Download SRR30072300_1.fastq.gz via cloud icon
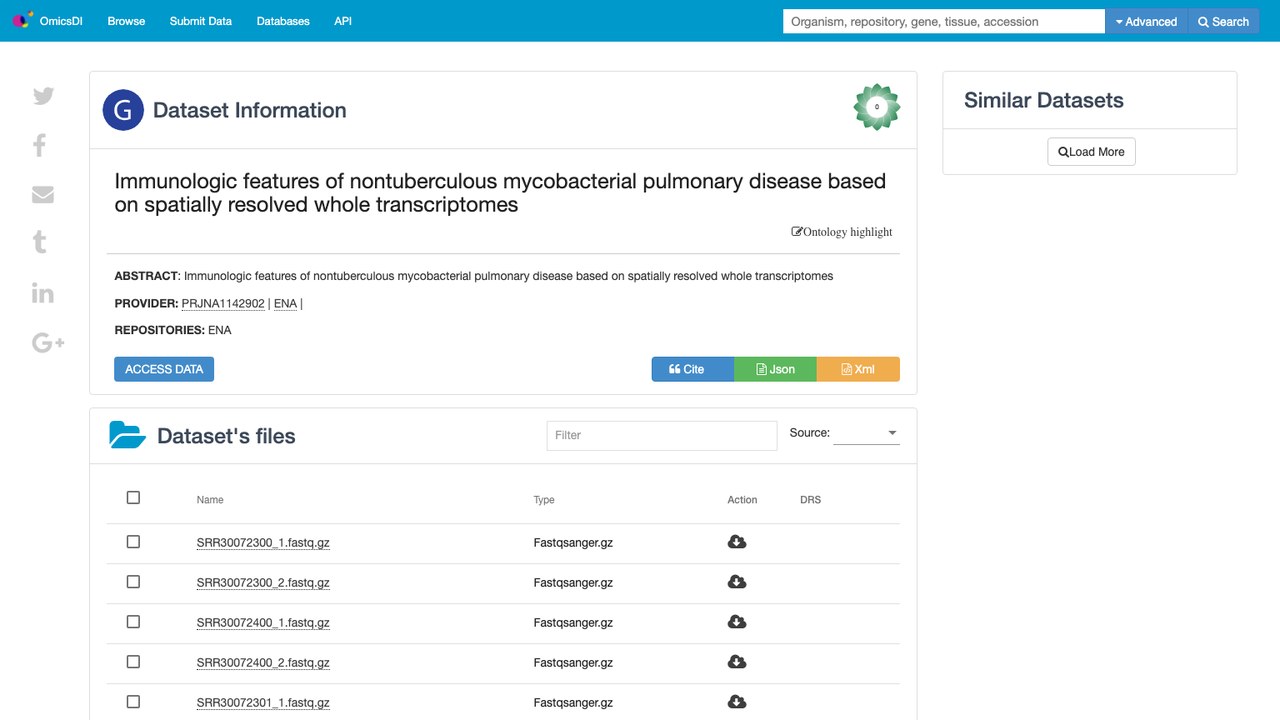Image resolution: width=1280 pixels, height=720 pixels. 737,542
